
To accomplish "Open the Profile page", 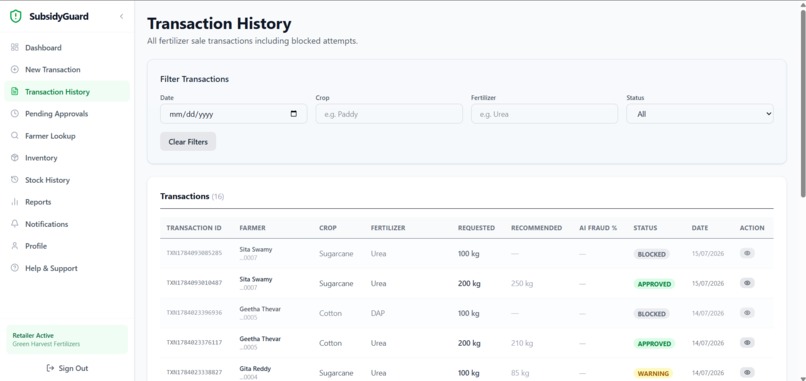I will coord(67,246).
